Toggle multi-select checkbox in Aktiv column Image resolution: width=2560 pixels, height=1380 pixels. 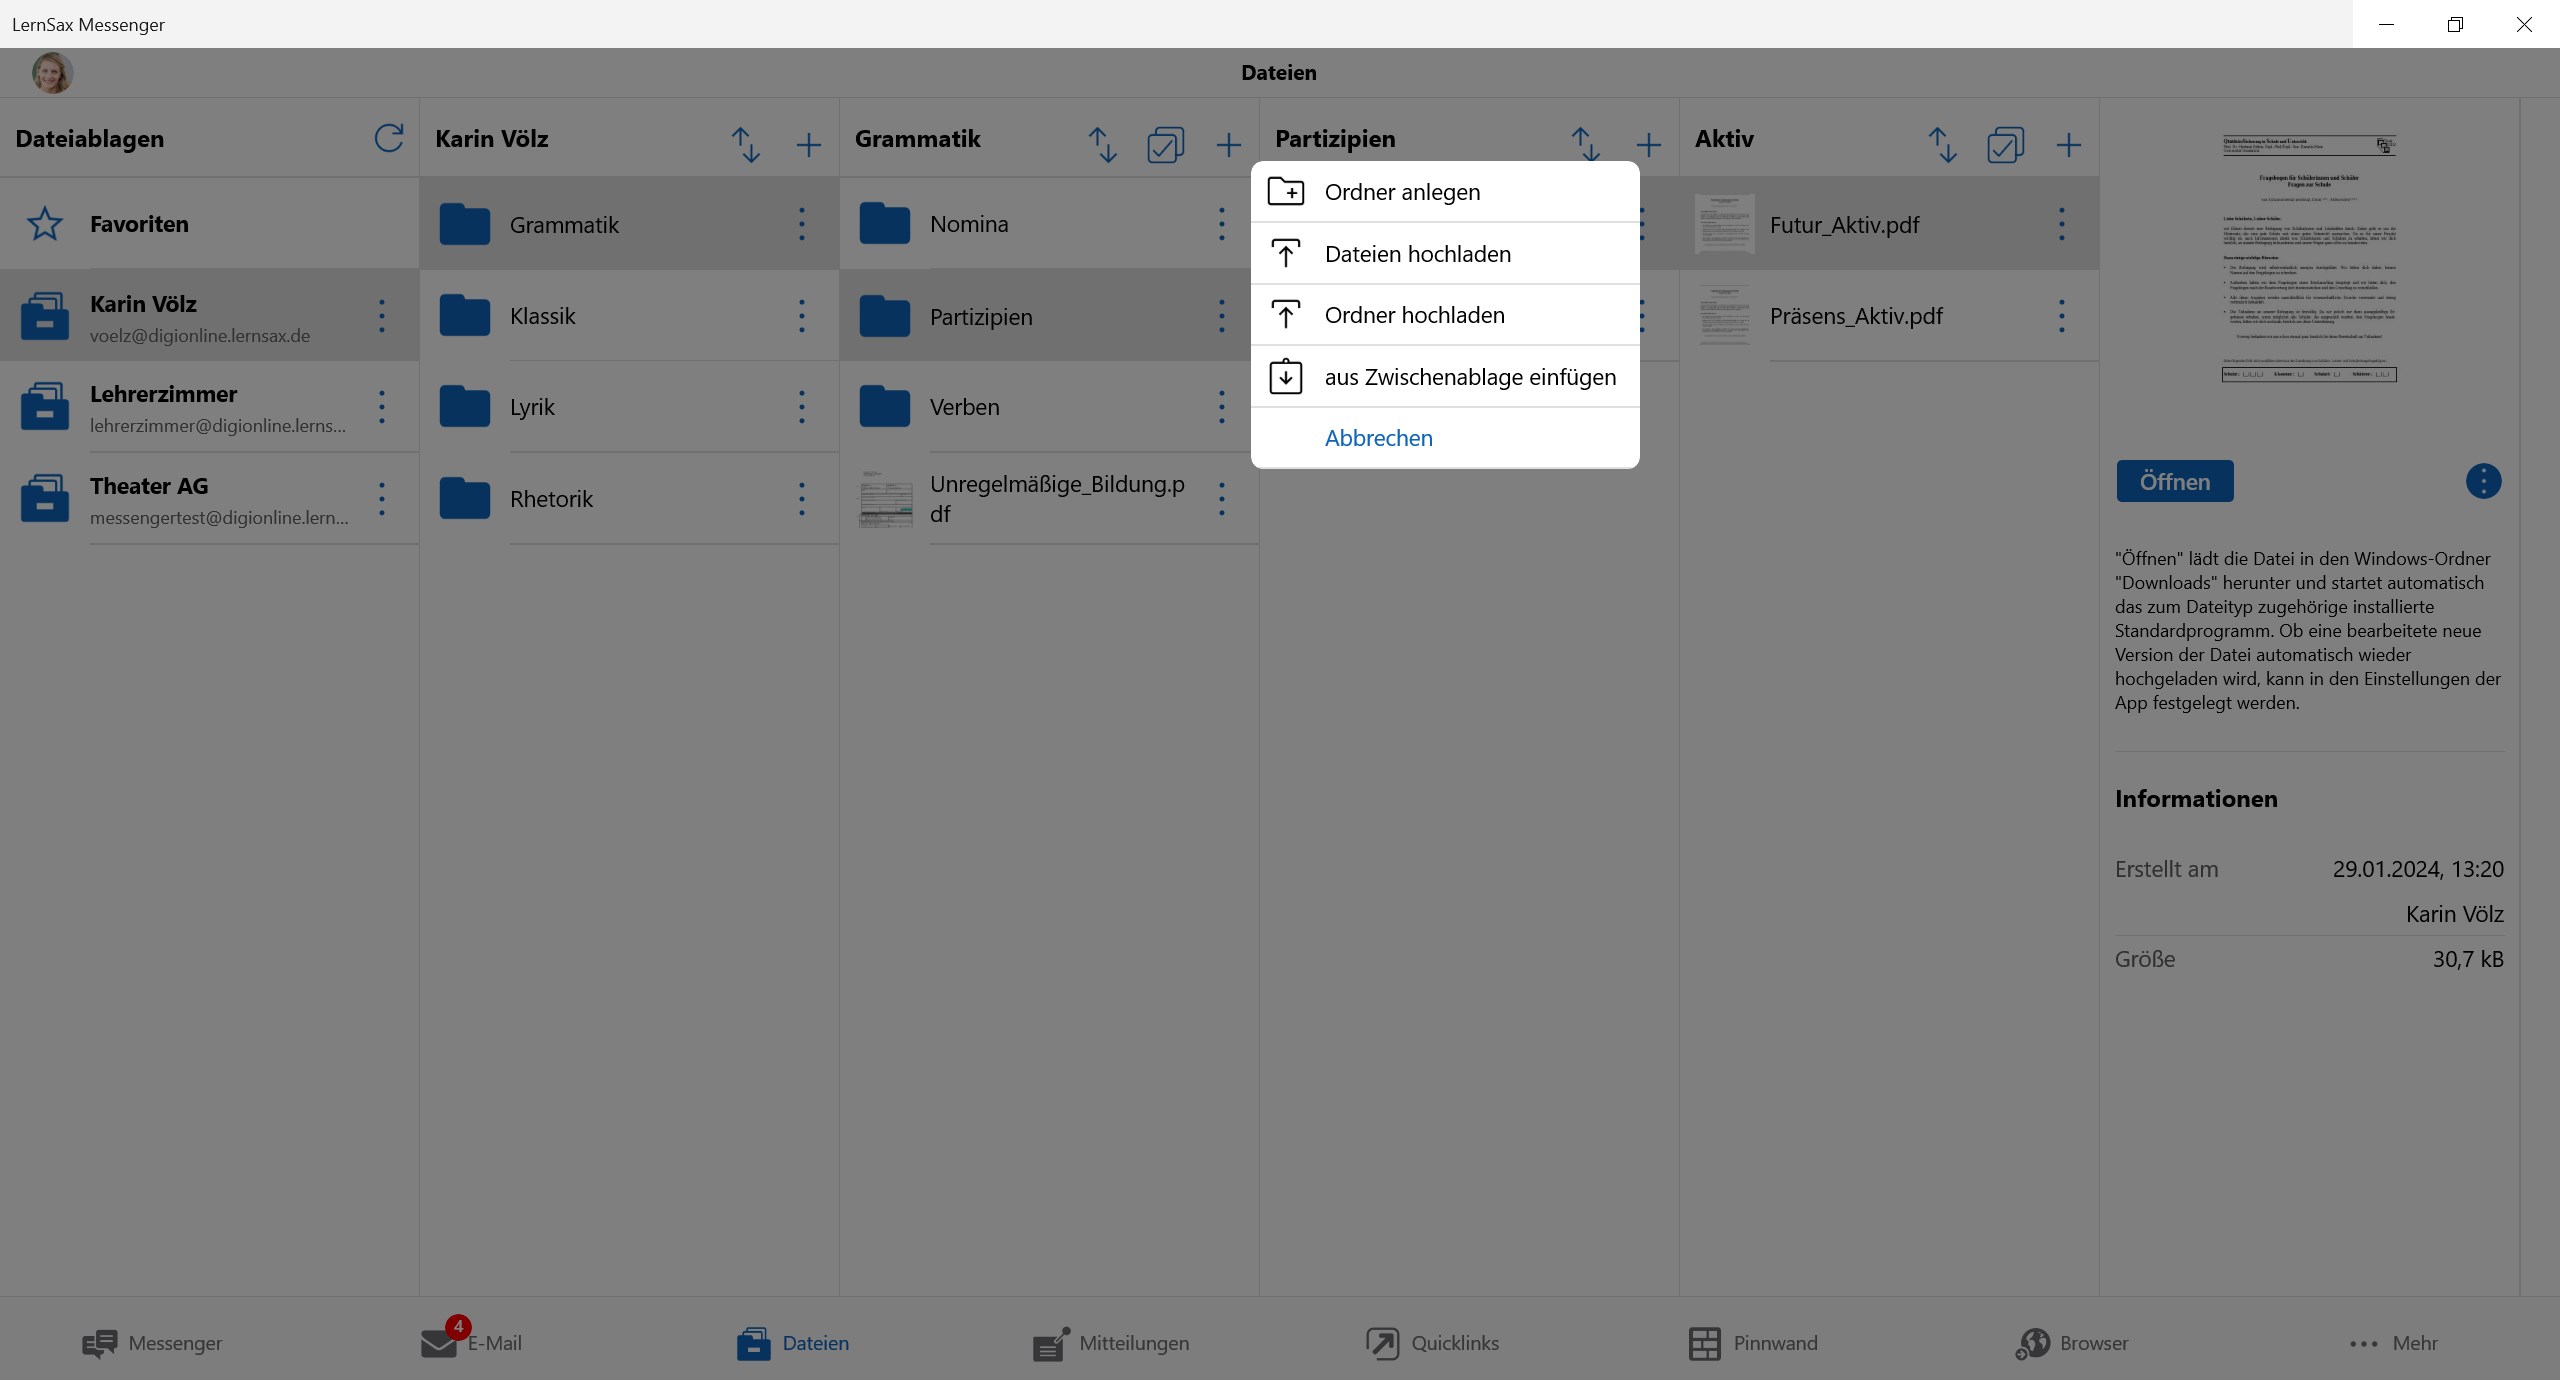2005,145
